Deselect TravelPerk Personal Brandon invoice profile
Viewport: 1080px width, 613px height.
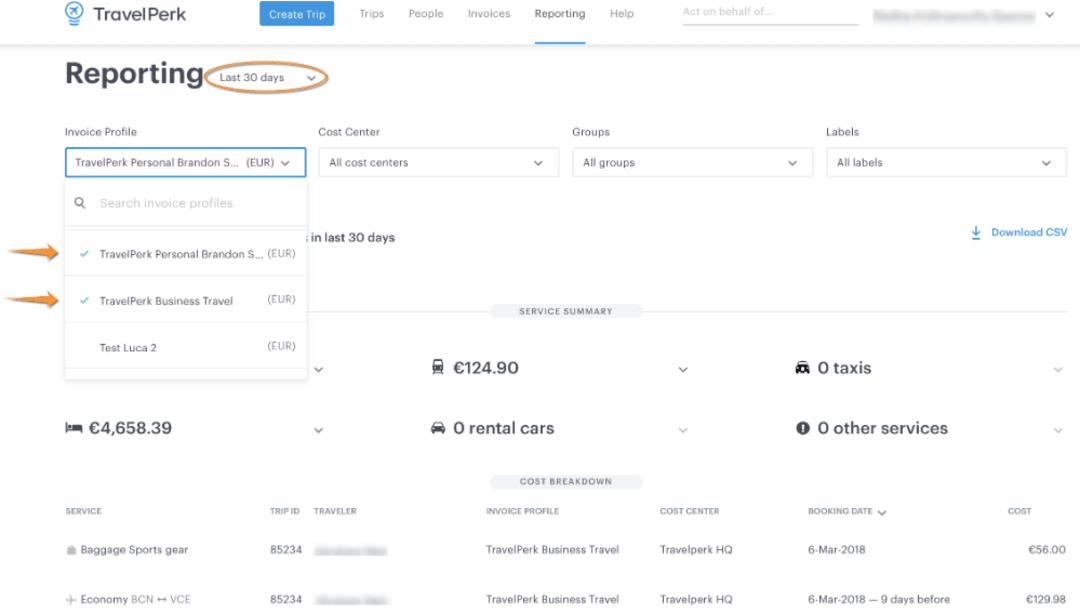coord(185,253)
